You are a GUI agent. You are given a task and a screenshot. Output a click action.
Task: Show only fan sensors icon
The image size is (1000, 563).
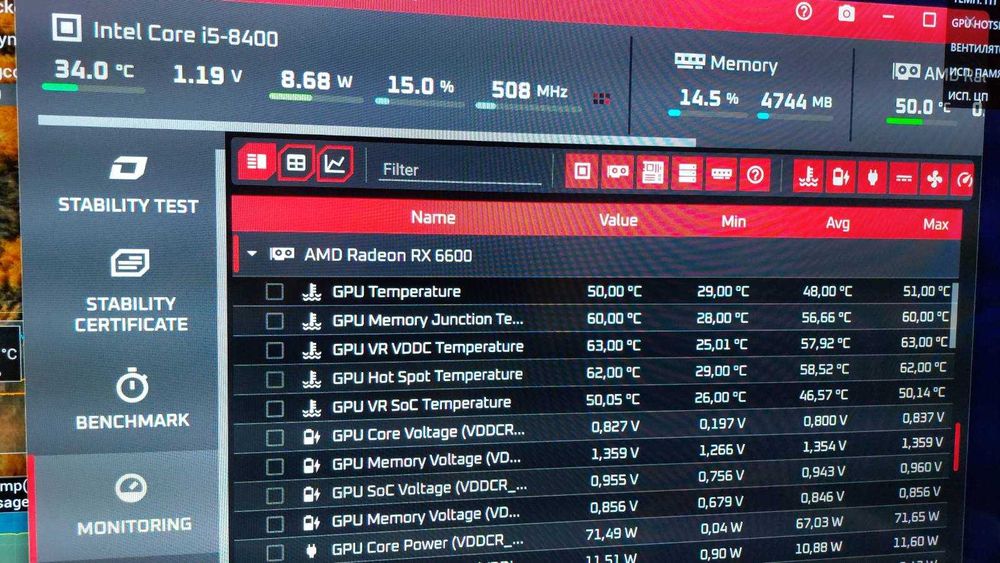(x=934, y=179)
